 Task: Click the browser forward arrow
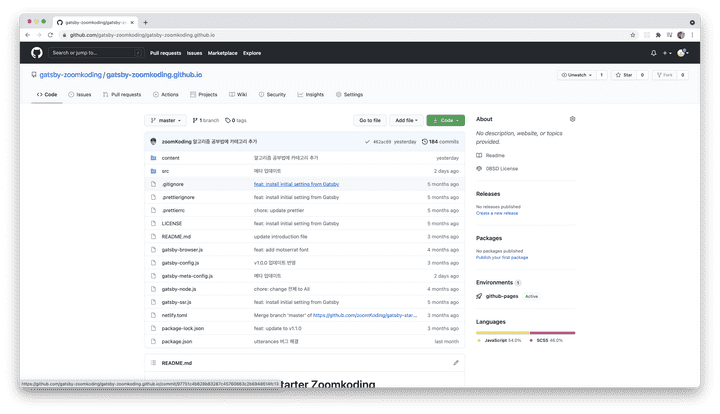pyautogui.click(x=39, y=35)
